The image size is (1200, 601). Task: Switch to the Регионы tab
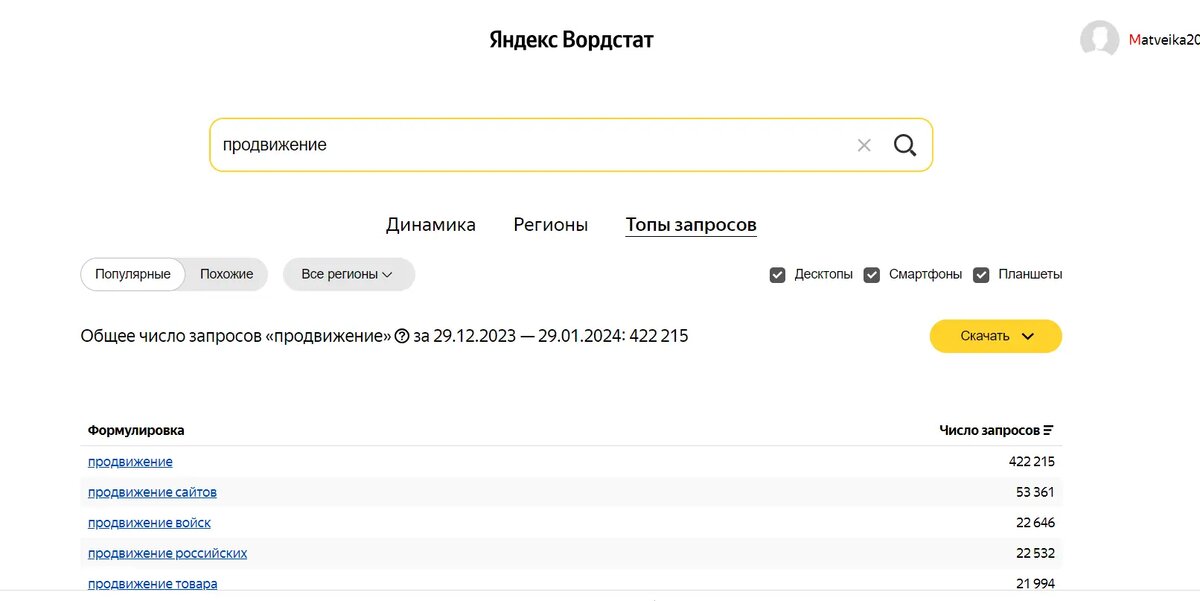click(x=551, y=225)
